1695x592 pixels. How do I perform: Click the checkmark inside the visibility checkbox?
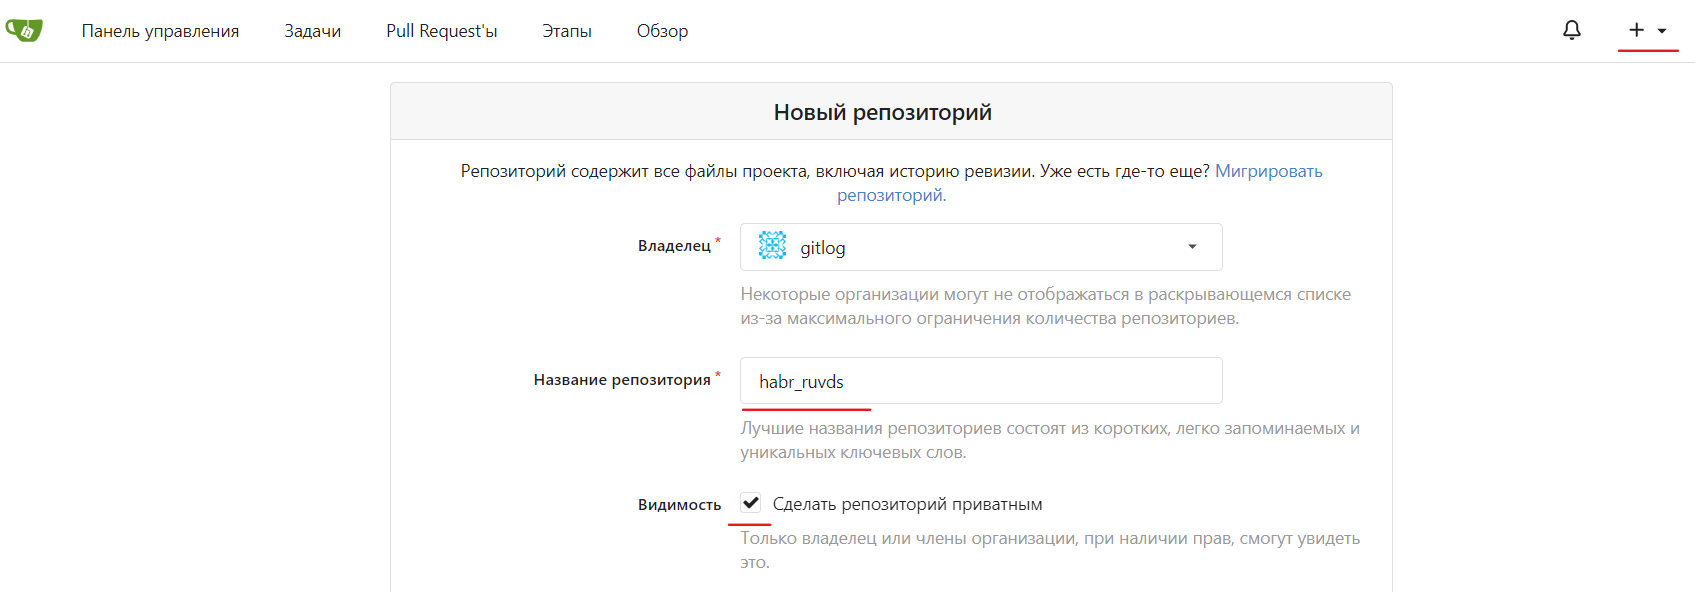(749, 503)
